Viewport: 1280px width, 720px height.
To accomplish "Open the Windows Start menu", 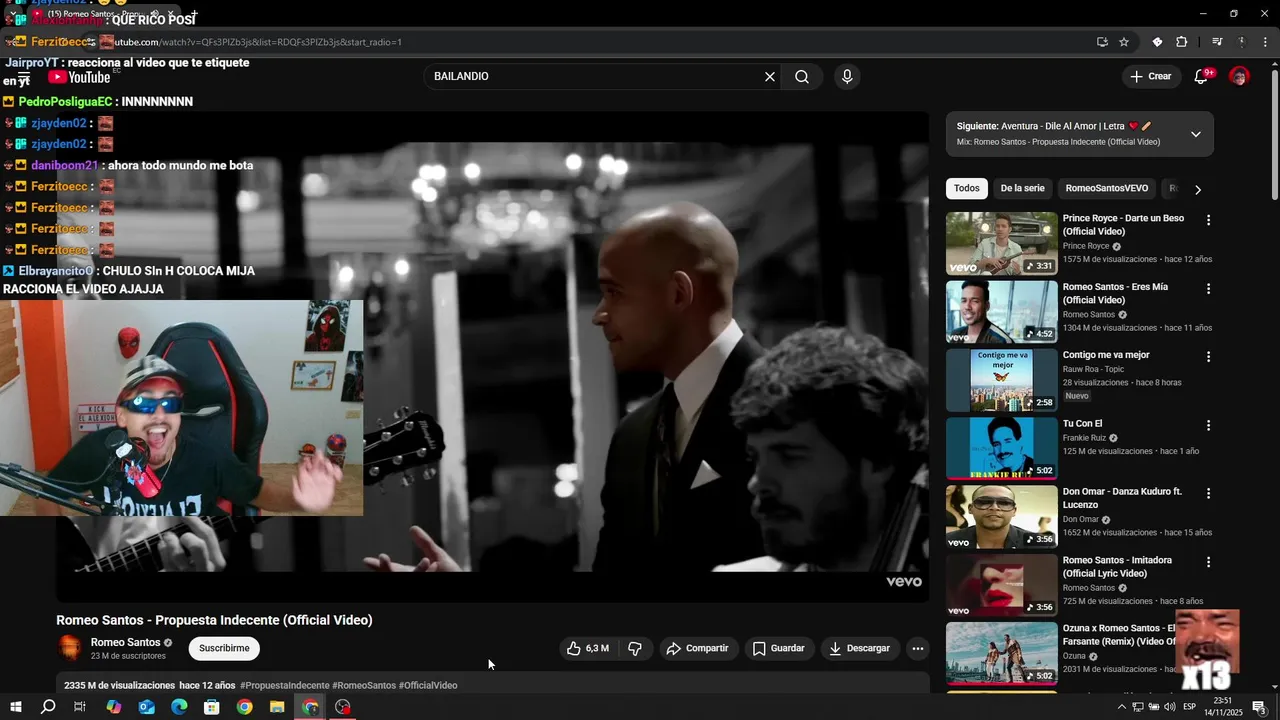I will pos(15,707).
